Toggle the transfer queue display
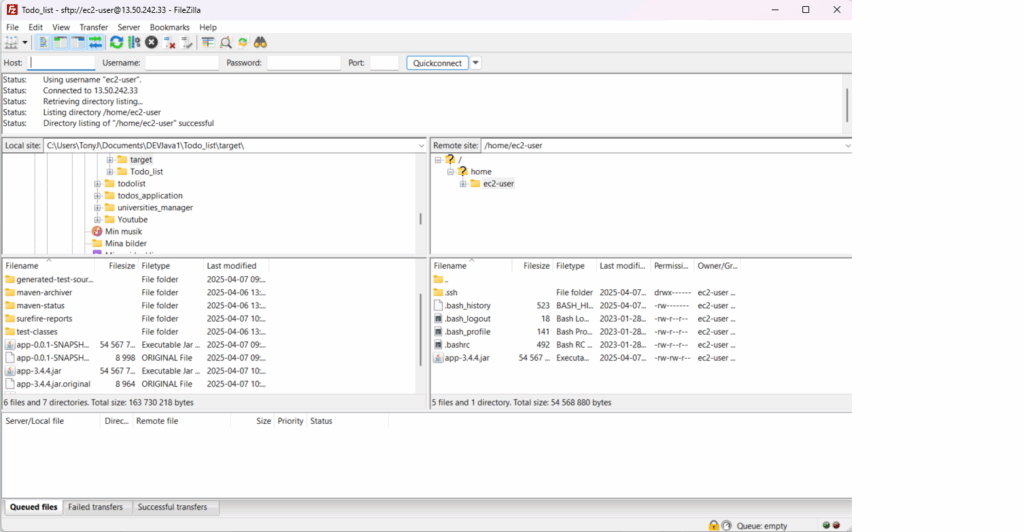The image size is (1024, 532). tap(96, 42)
